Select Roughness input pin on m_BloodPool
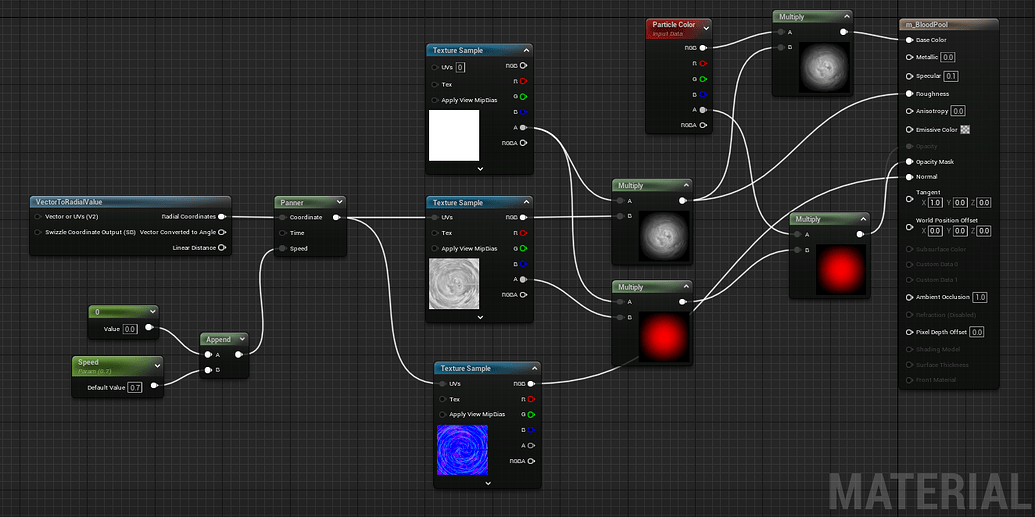 click(910, 94)
